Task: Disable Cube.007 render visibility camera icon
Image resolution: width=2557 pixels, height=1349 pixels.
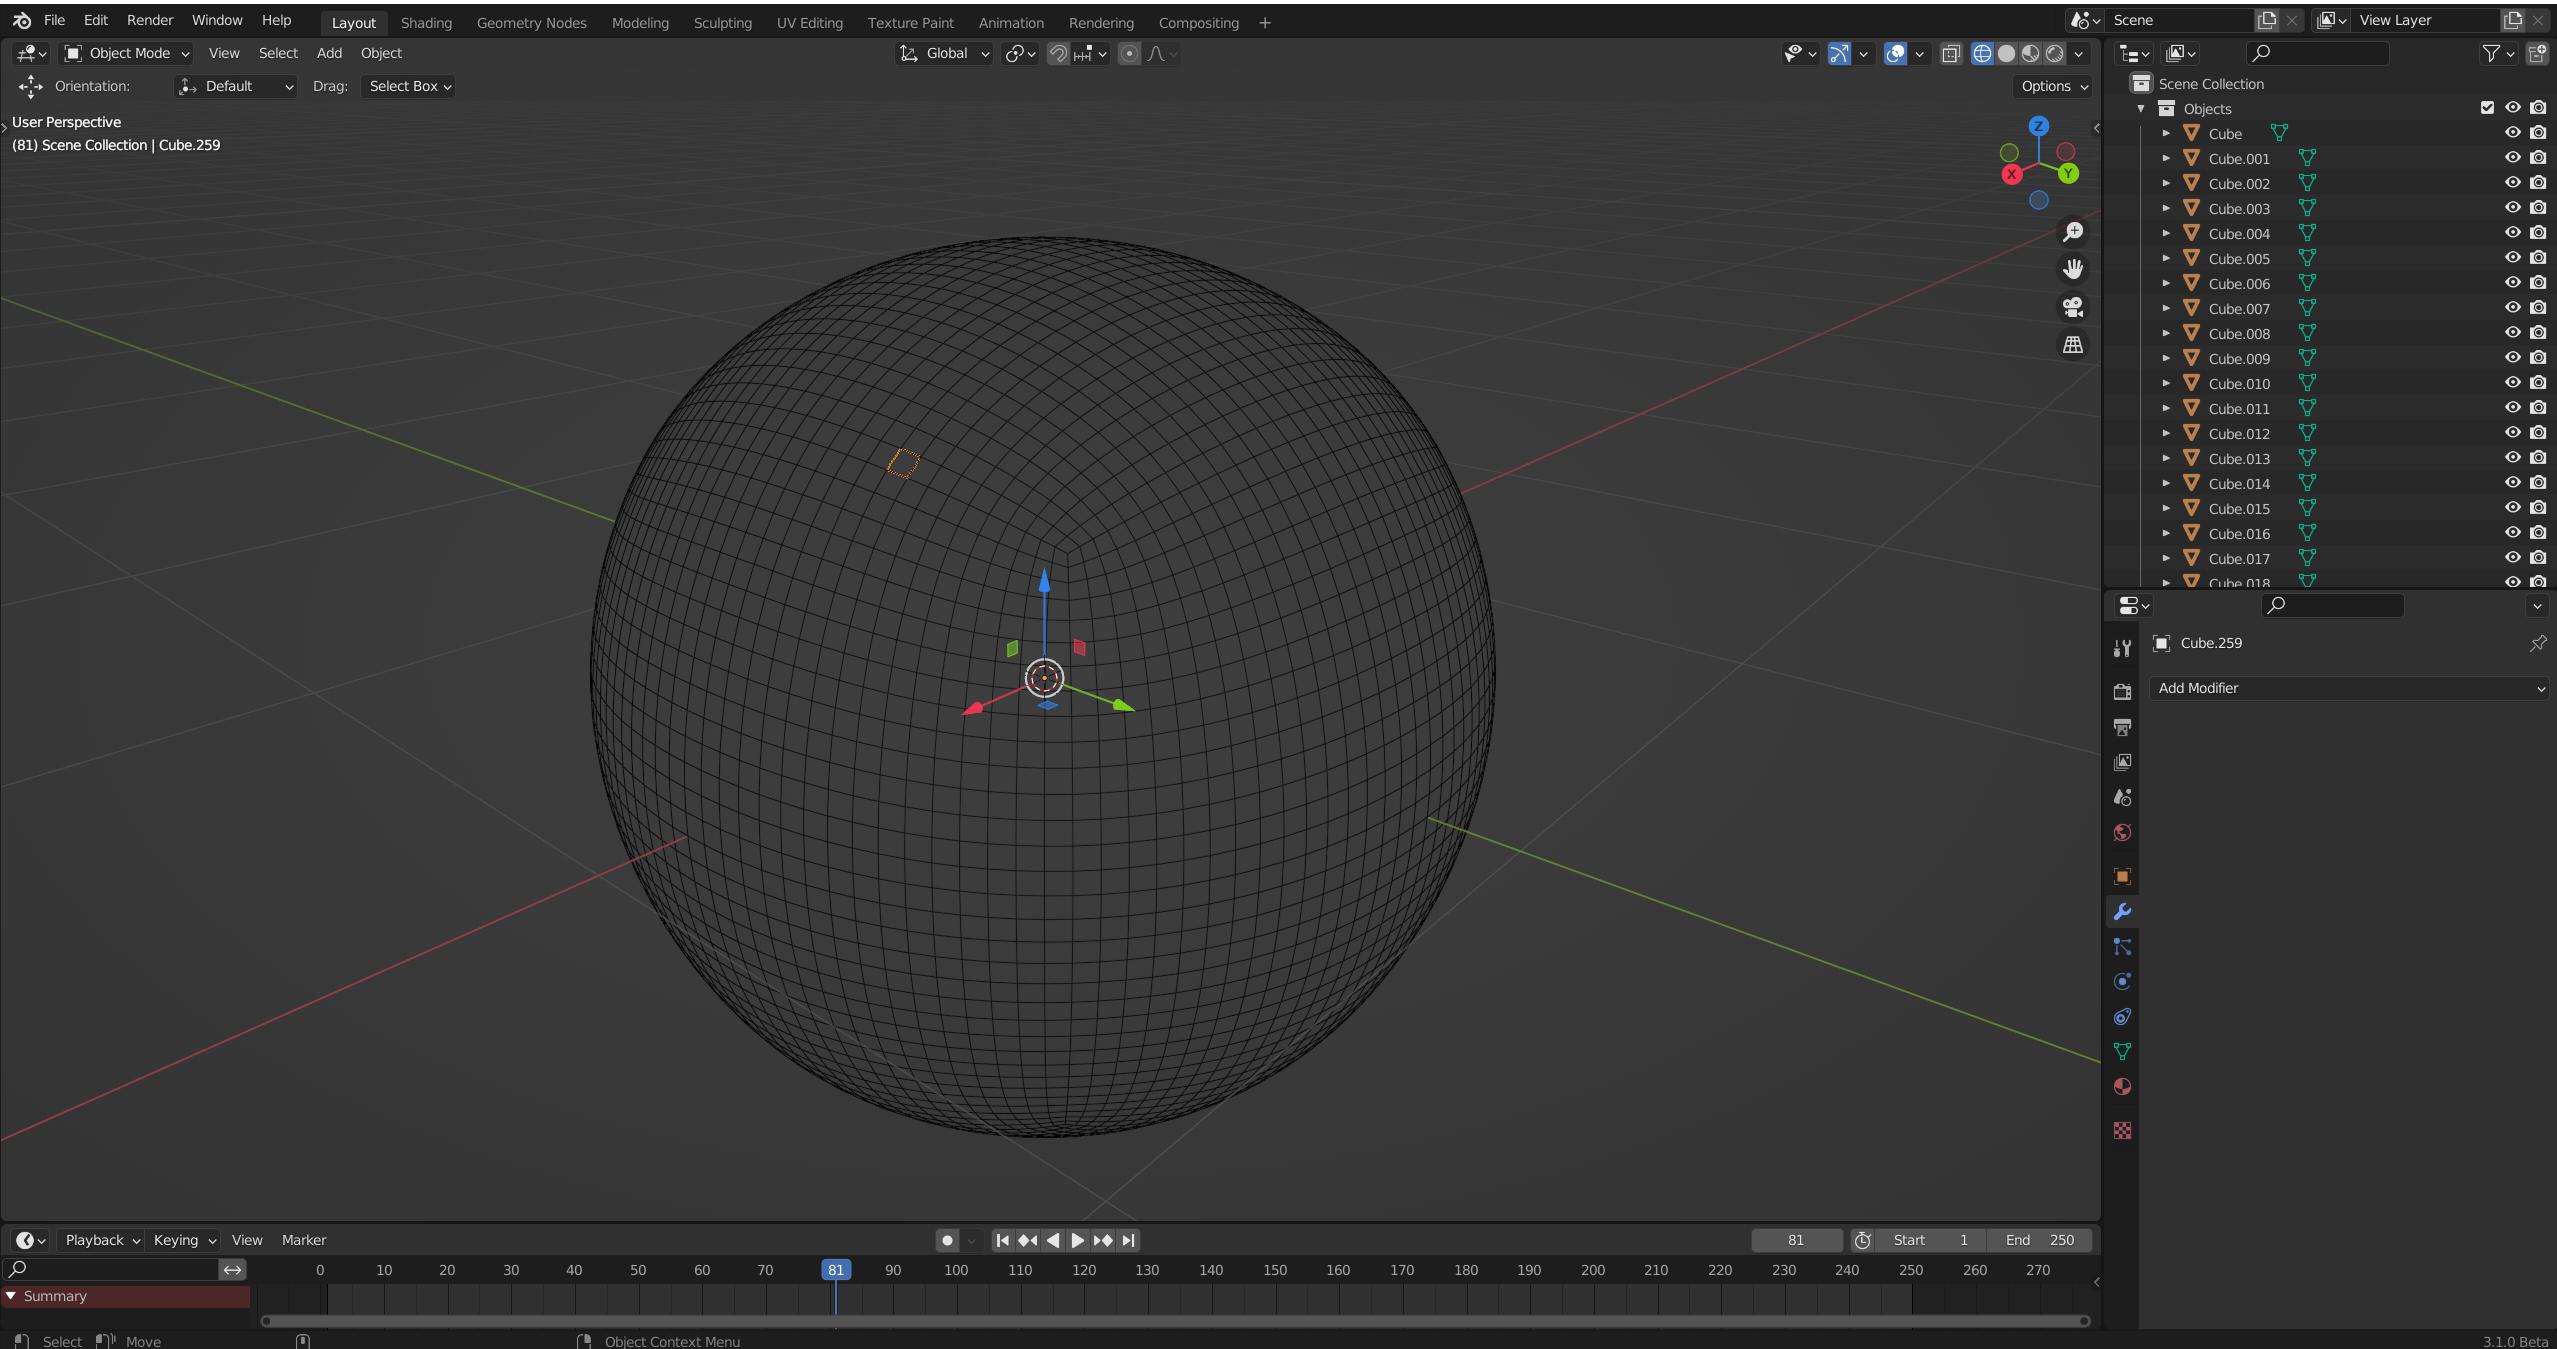Action: click(2538, 308)
